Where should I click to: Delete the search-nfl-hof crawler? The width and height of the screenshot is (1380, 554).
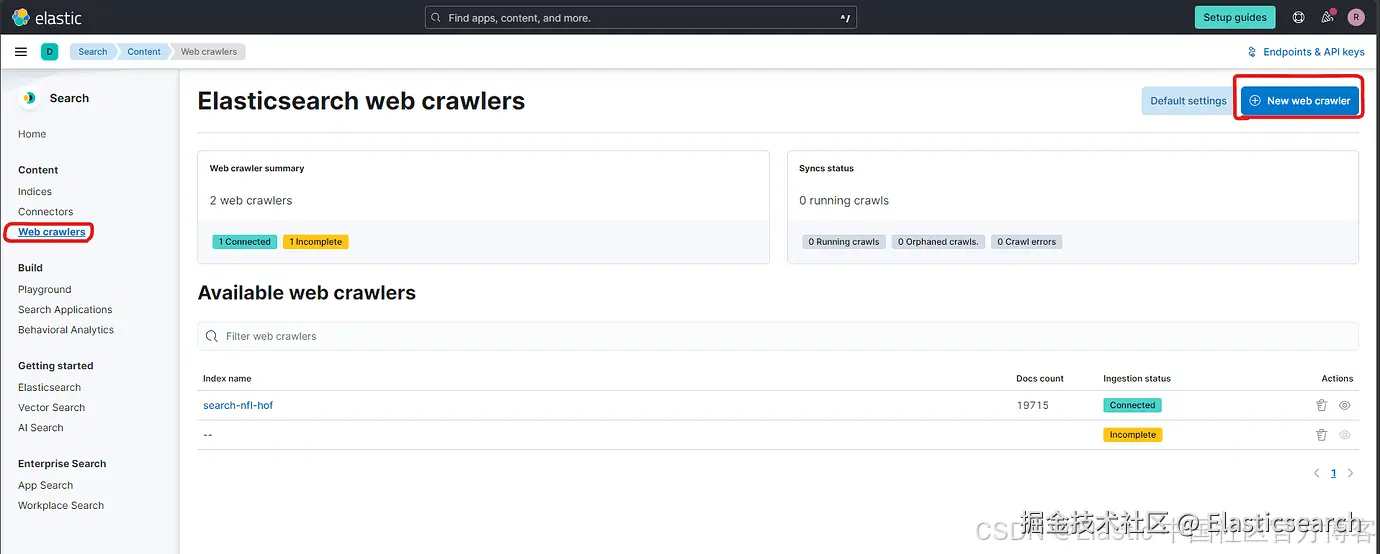(1321, 405)
